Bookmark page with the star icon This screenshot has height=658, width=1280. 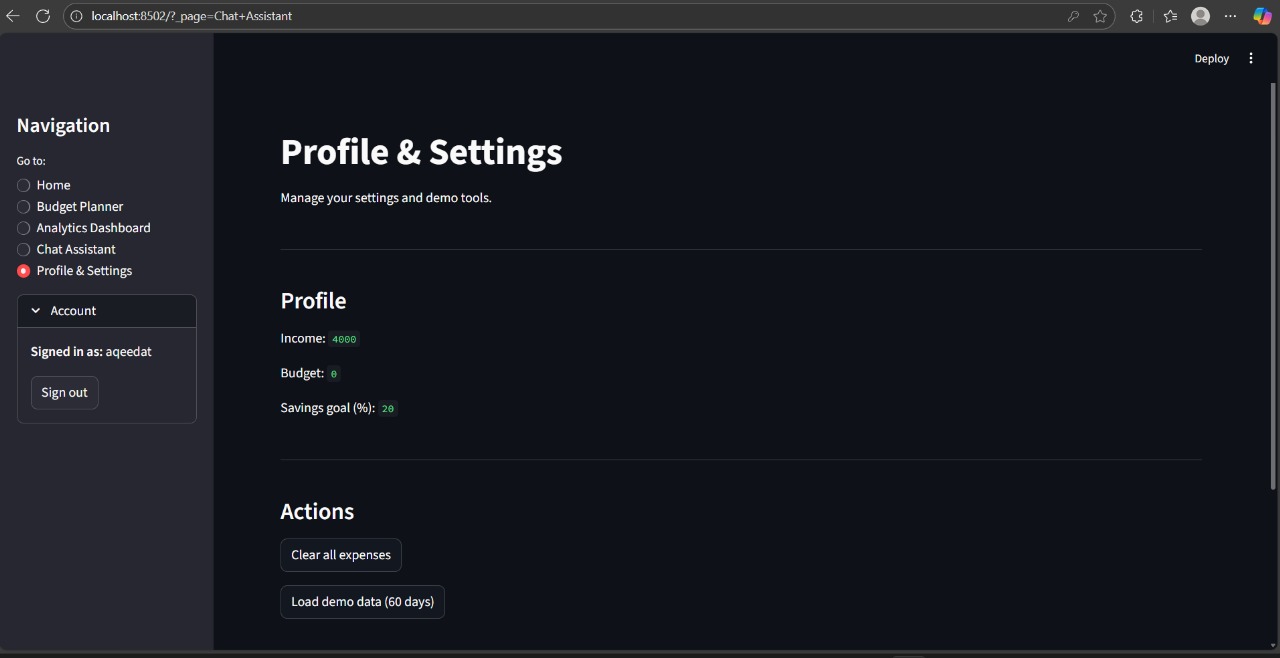click(1100, 16)
